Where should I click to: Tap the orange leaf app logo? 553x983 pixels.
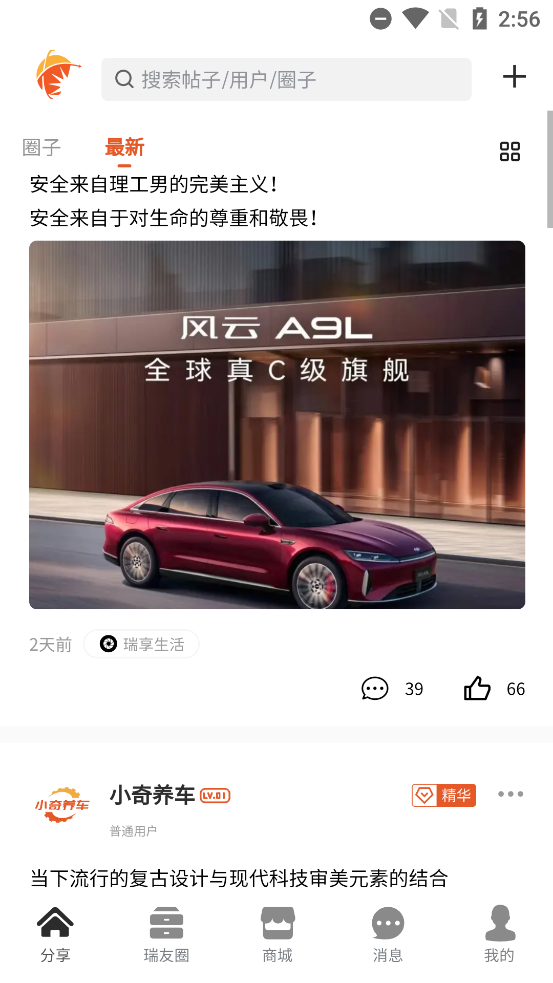pos(58,75)
